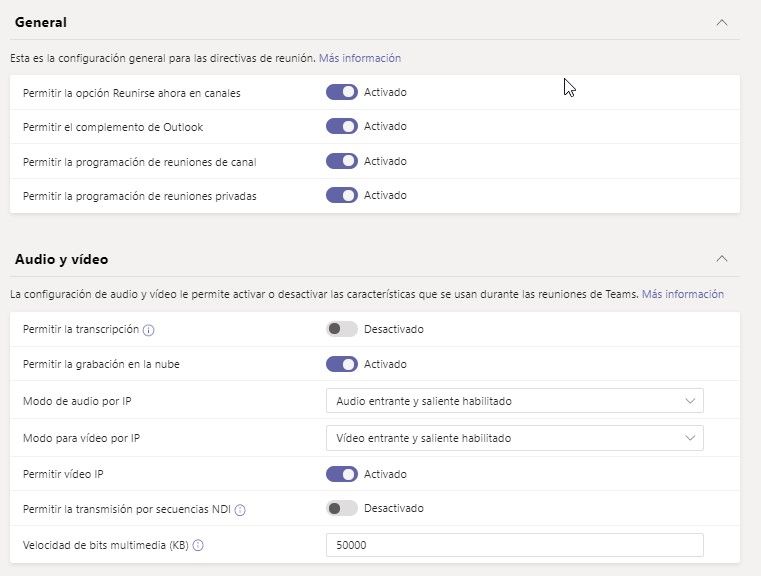The width and height of the screenshot is (761, 576).
Task: Enable transmisión por secuencias NDI toggle
Action: pyautogui.click(x=342, y=508)
